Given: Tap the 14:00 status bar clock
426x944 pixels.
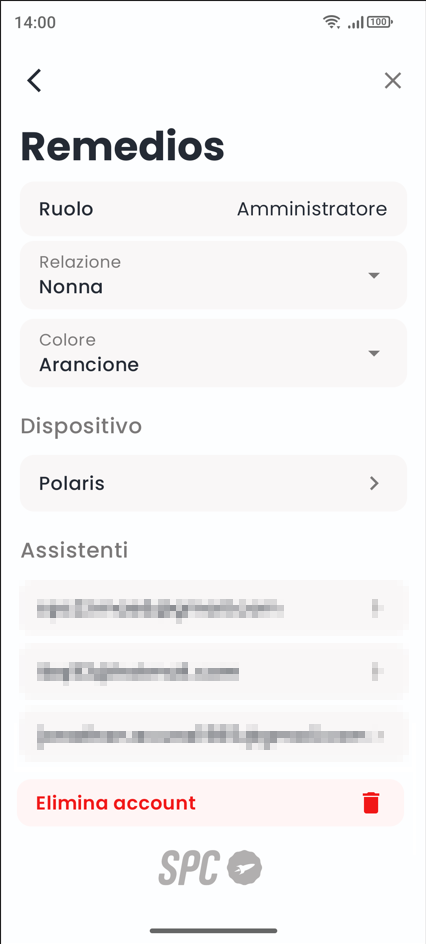Looking at the screenshot, I should [35, 23].
